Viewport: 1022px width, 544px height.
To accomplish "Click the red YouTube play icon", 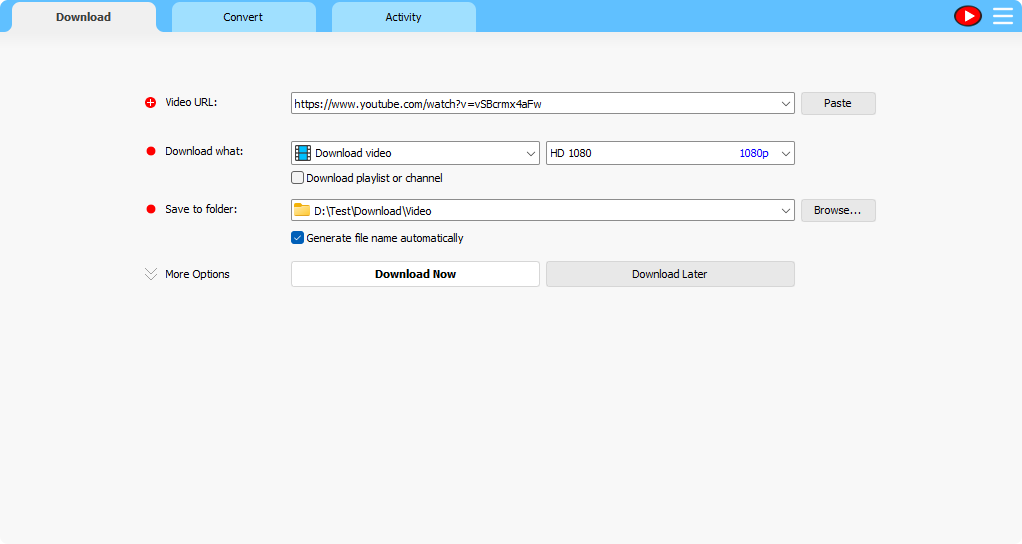I will [967, 16].
